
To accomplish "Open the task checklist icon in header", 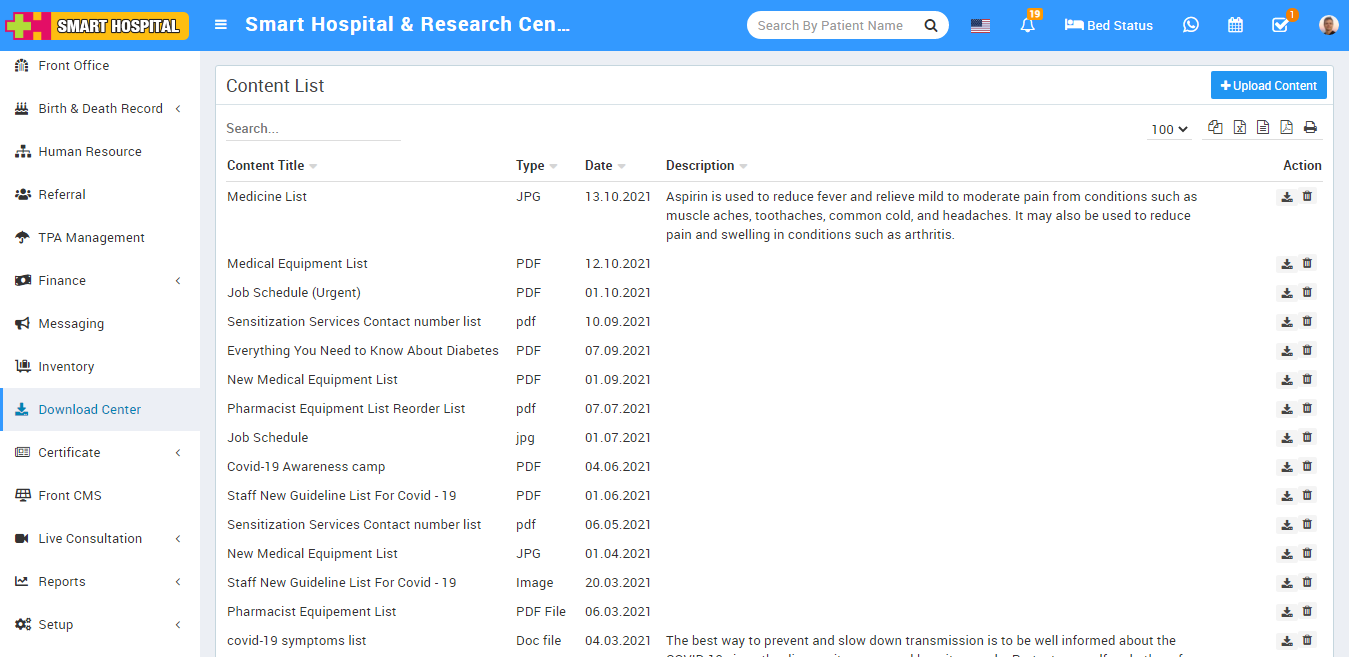I will [1280, 25].
